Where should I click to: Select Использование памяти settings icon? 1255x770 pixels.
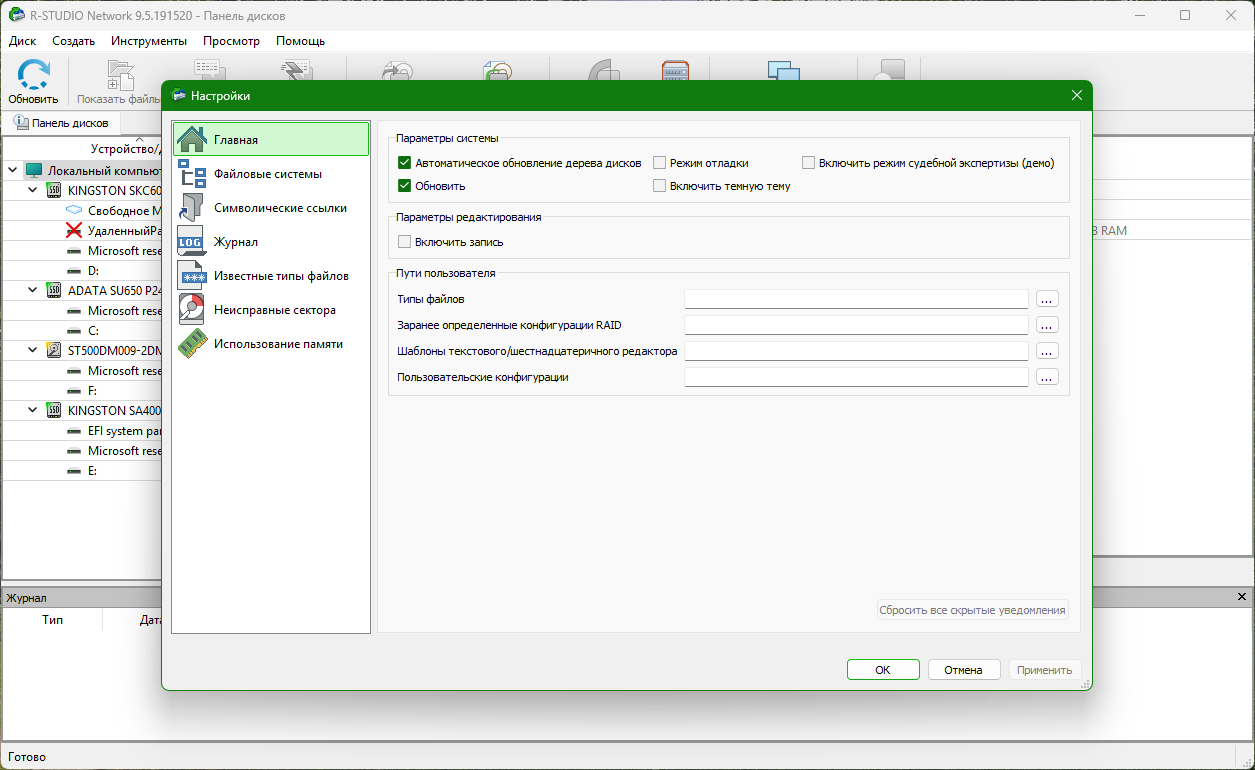pos(191,344)
